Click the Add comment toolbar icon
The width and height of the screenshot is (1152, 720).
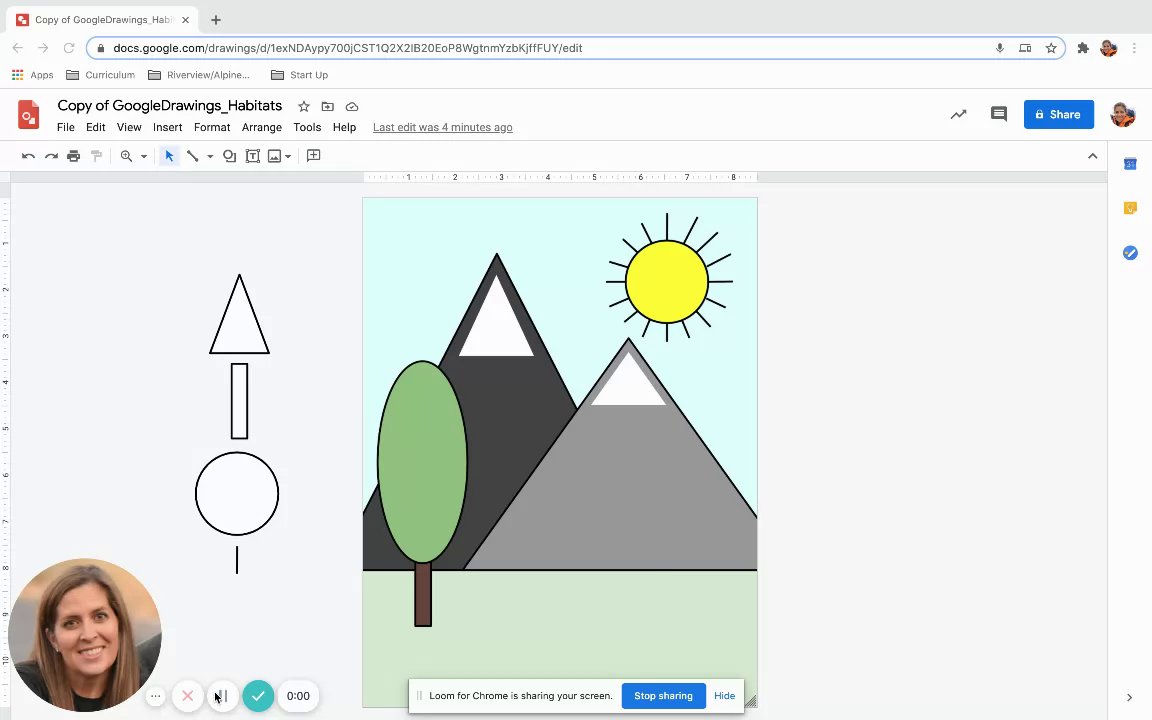coord(313,156)
